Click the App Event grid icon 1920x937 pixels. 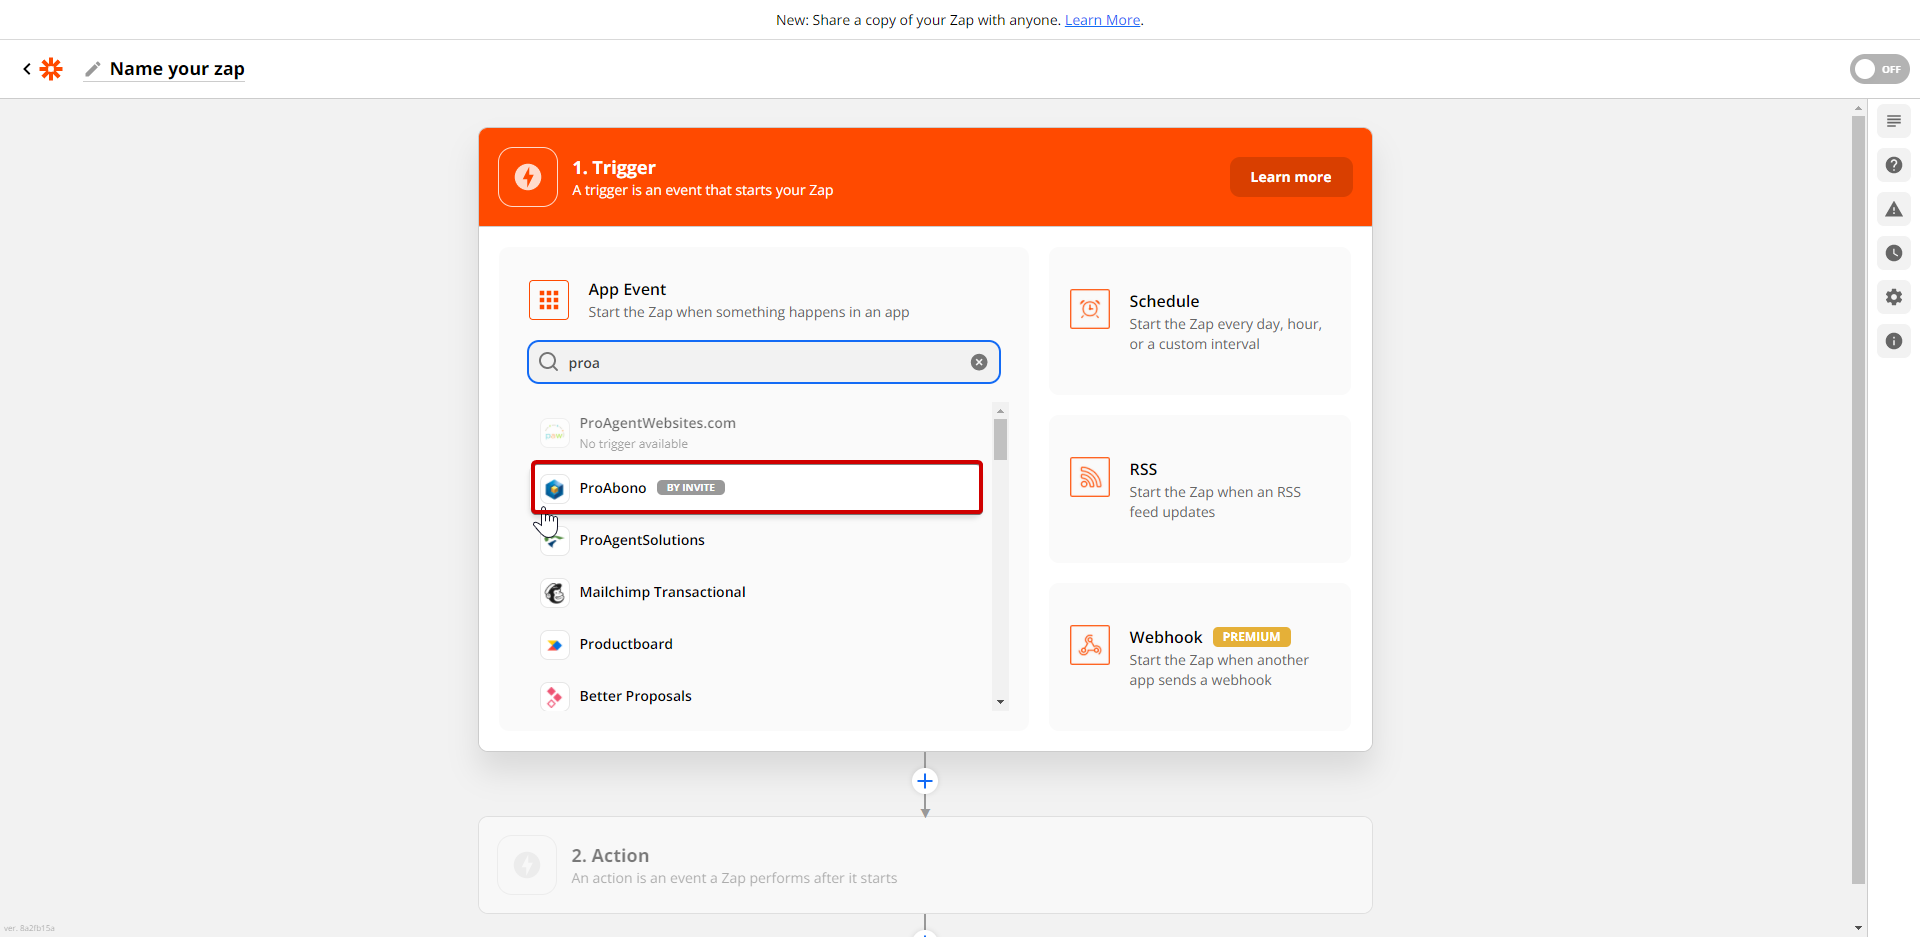(x=549, y=300)
